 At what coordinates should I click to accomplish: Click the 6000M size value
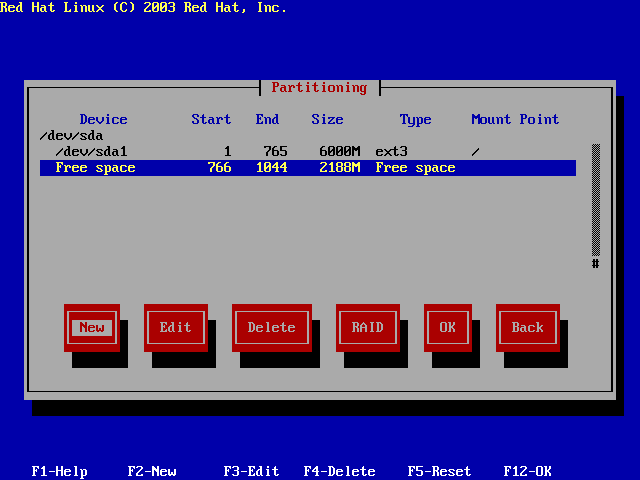[340, 152]
